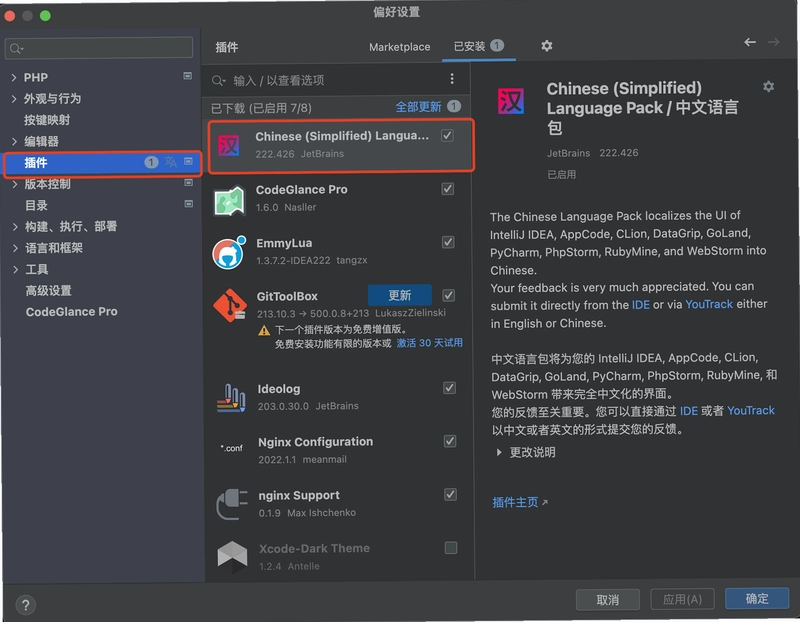This screenshot has height=622, width=800.
Task: Select 按键映射 in the settings tree
Action: coord(47,120)
